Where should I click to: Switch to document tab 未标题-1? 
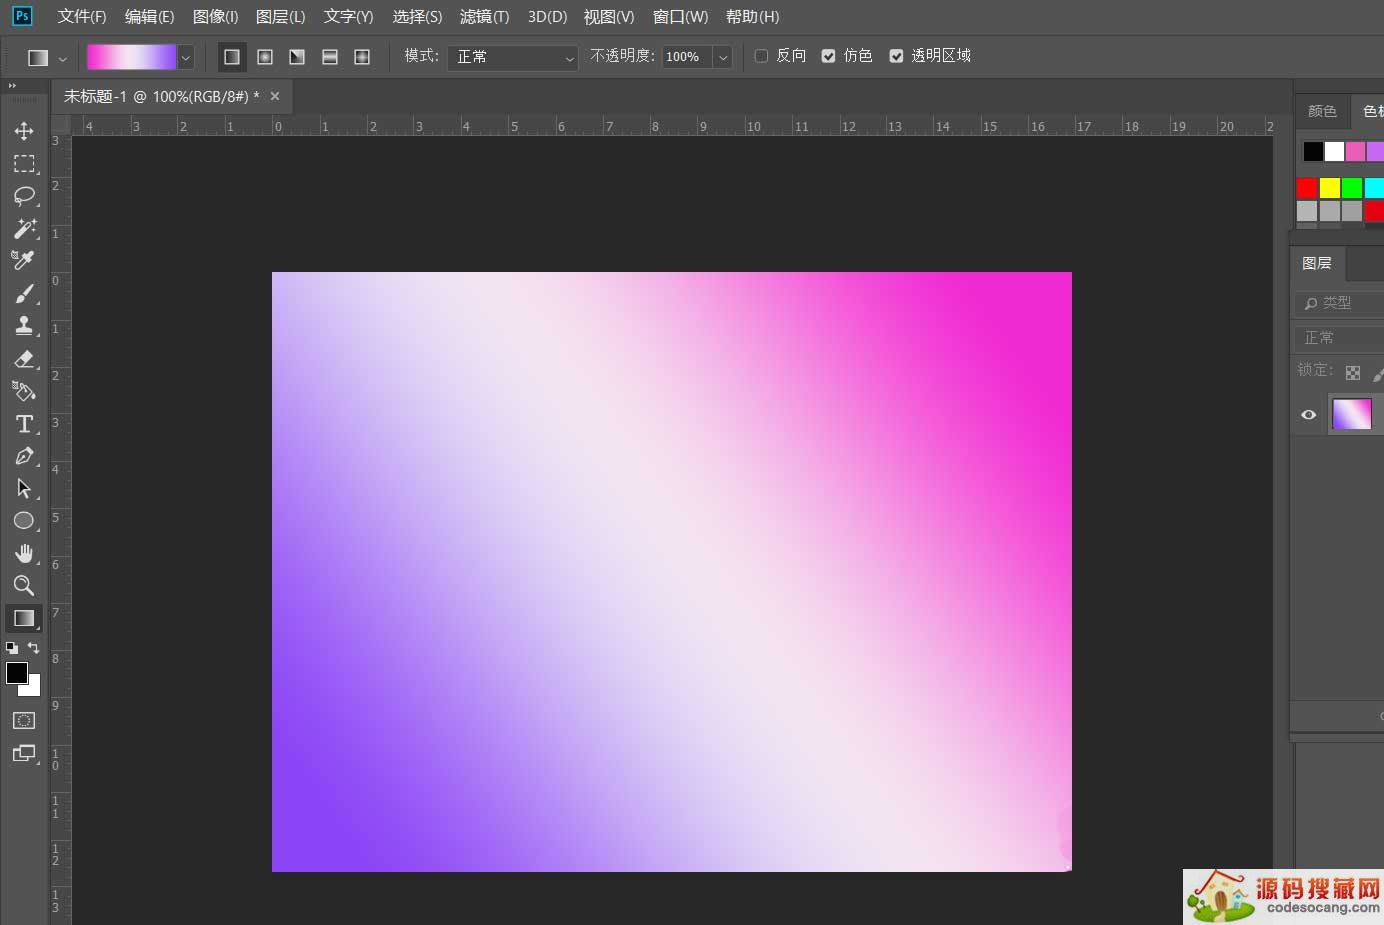click(161, 96)
